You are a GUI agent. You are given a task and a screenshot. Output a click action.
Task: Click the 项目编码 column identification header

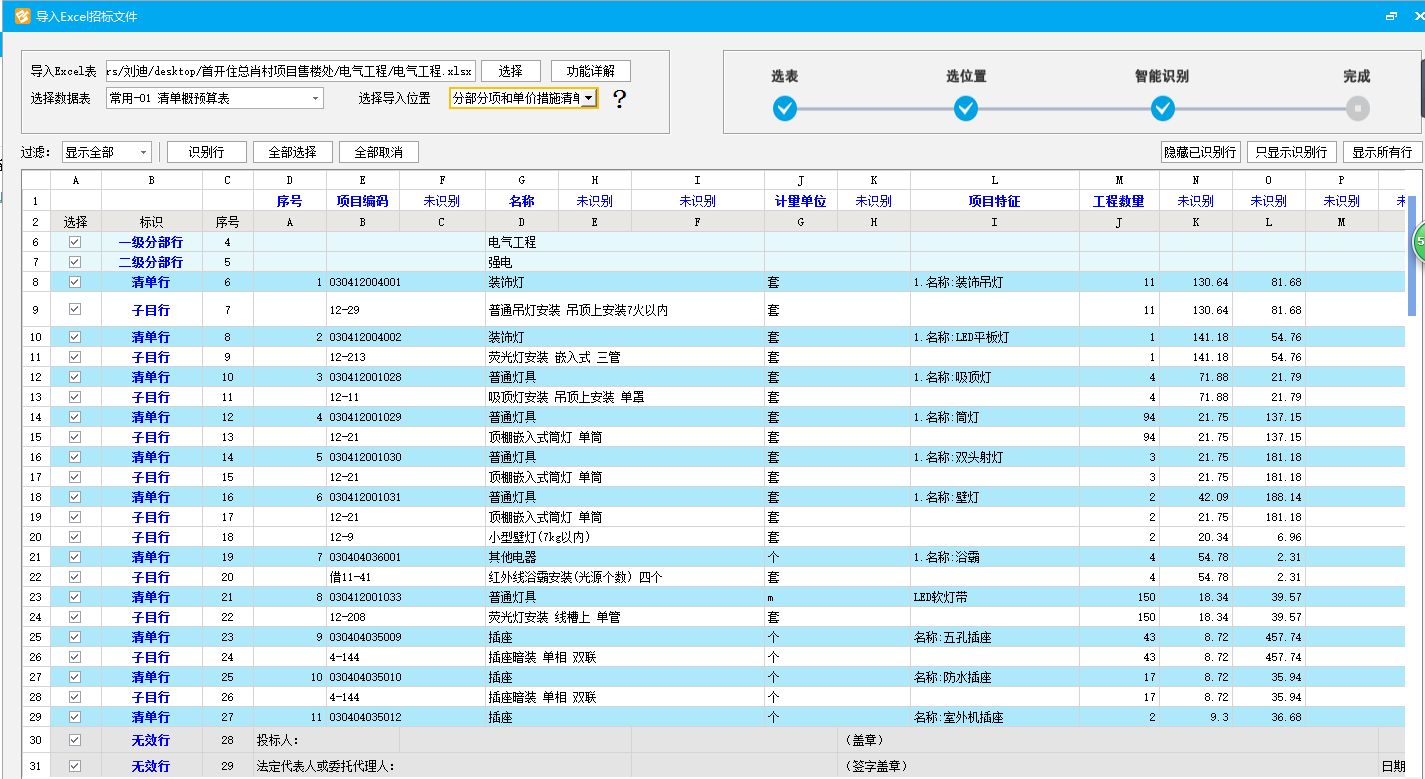363,201
